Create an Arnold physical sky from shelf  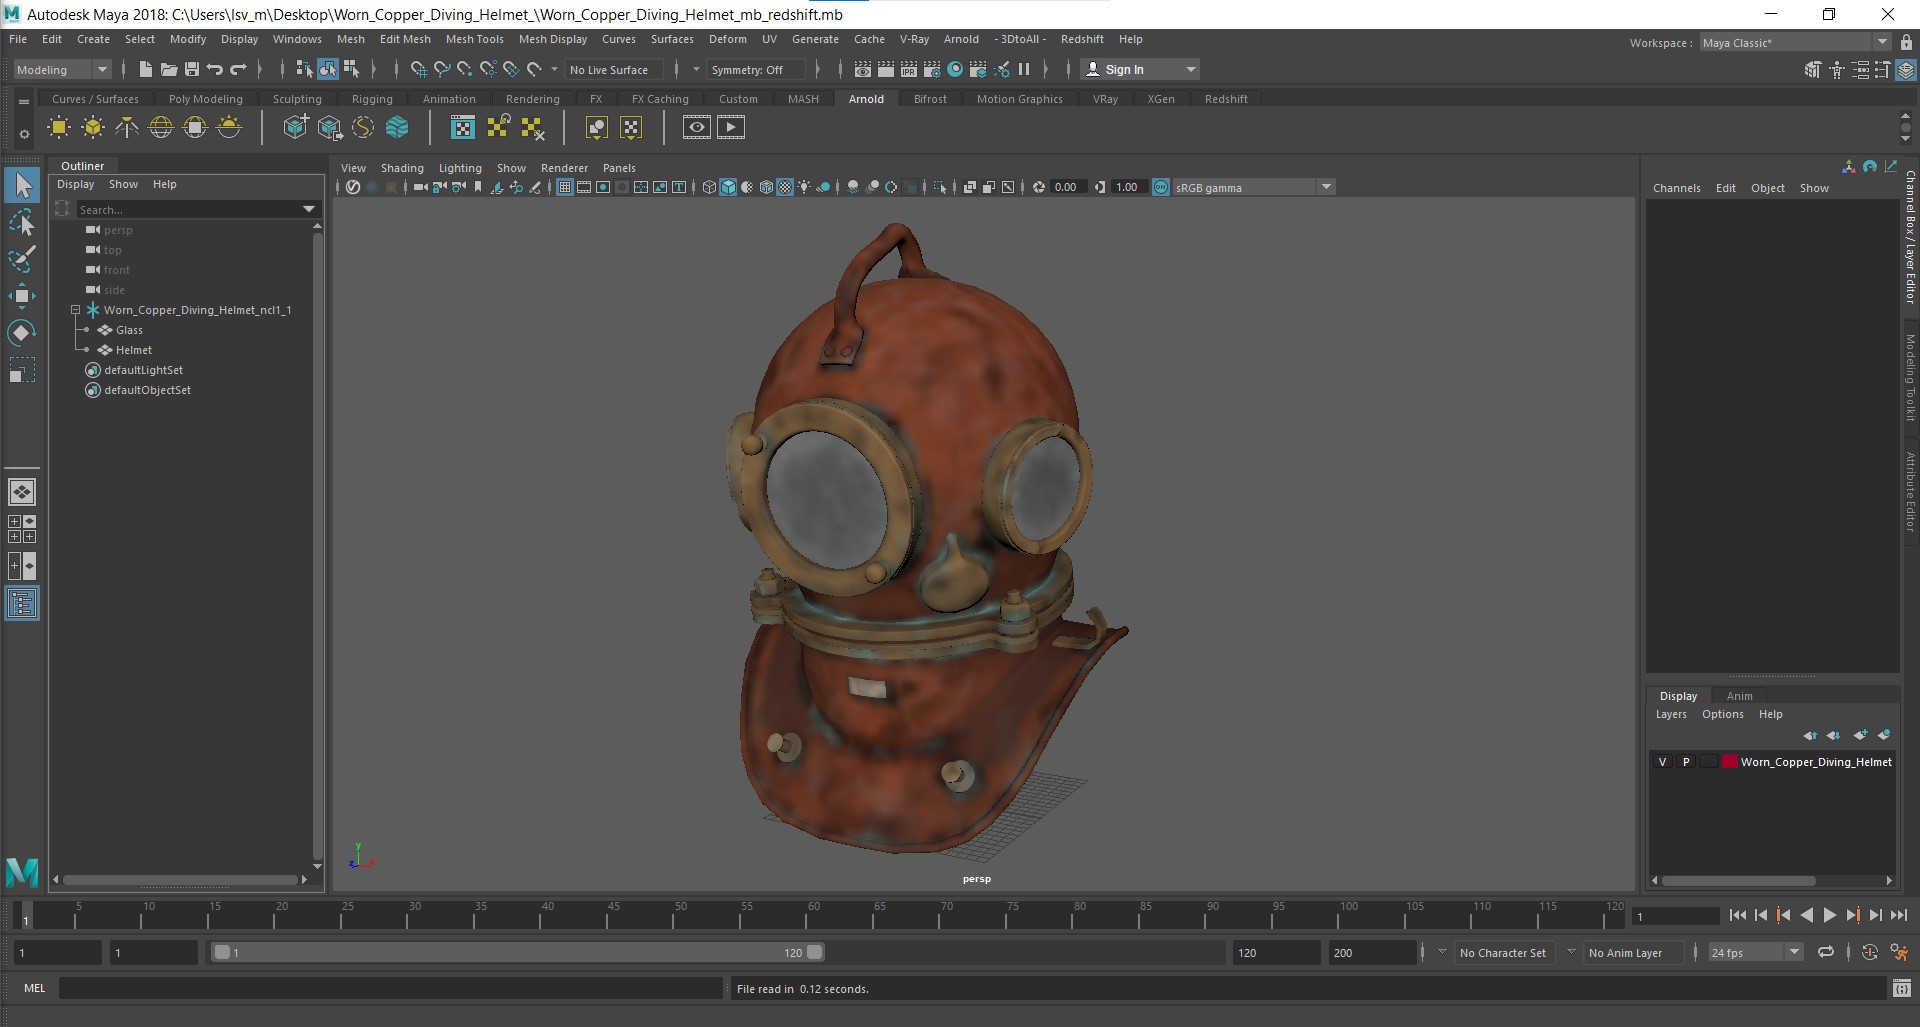pos(229,127)
